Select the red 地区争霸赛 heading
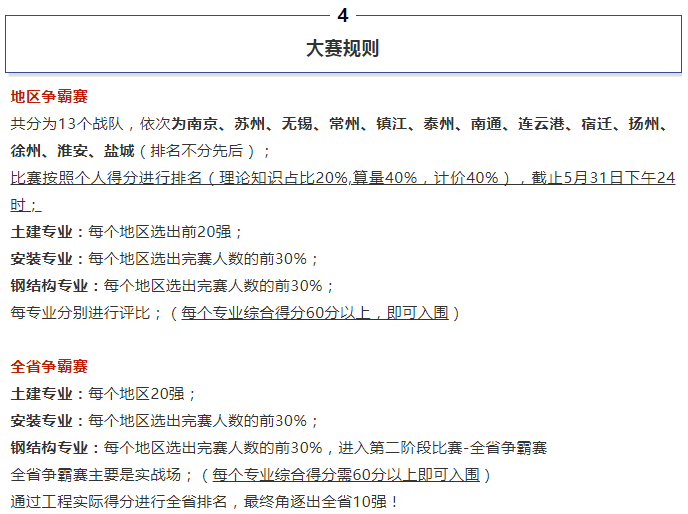The width and height of the screenshot is (688, 514). [49, 97]
